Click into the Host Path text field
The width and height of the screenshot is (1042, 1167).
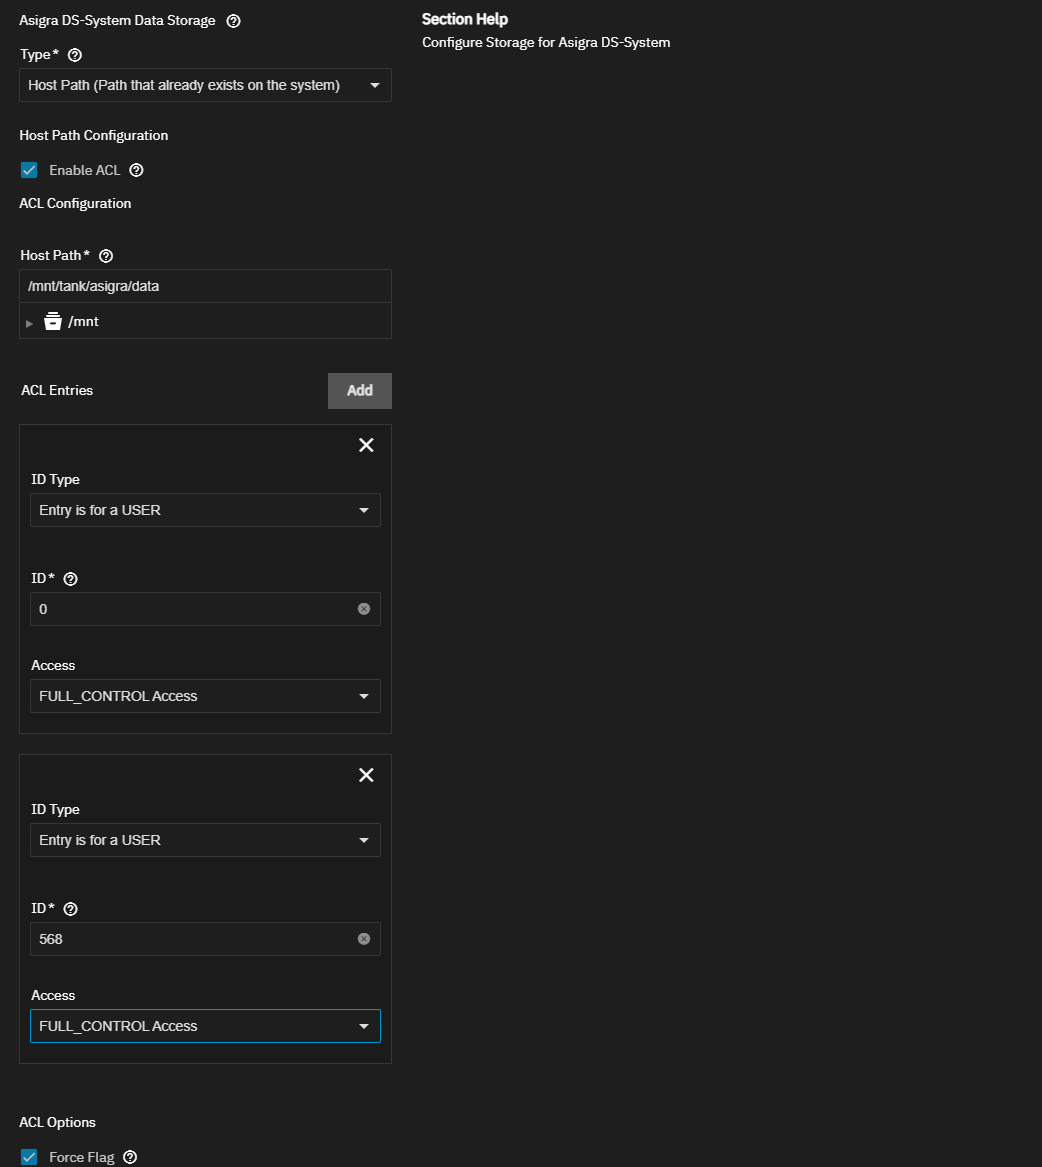point(205,286)
